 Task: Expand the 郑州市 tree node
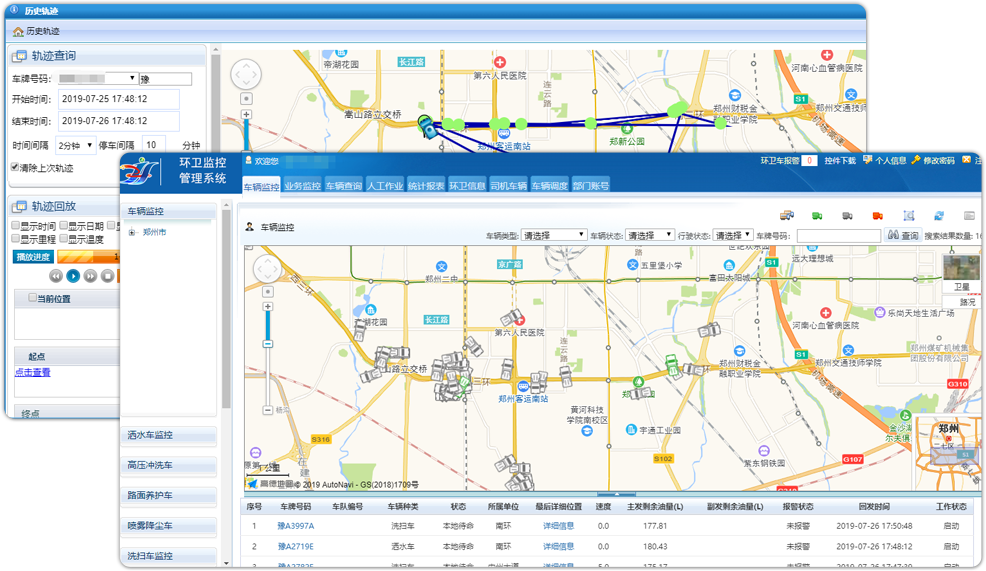[x=132, y=232]
